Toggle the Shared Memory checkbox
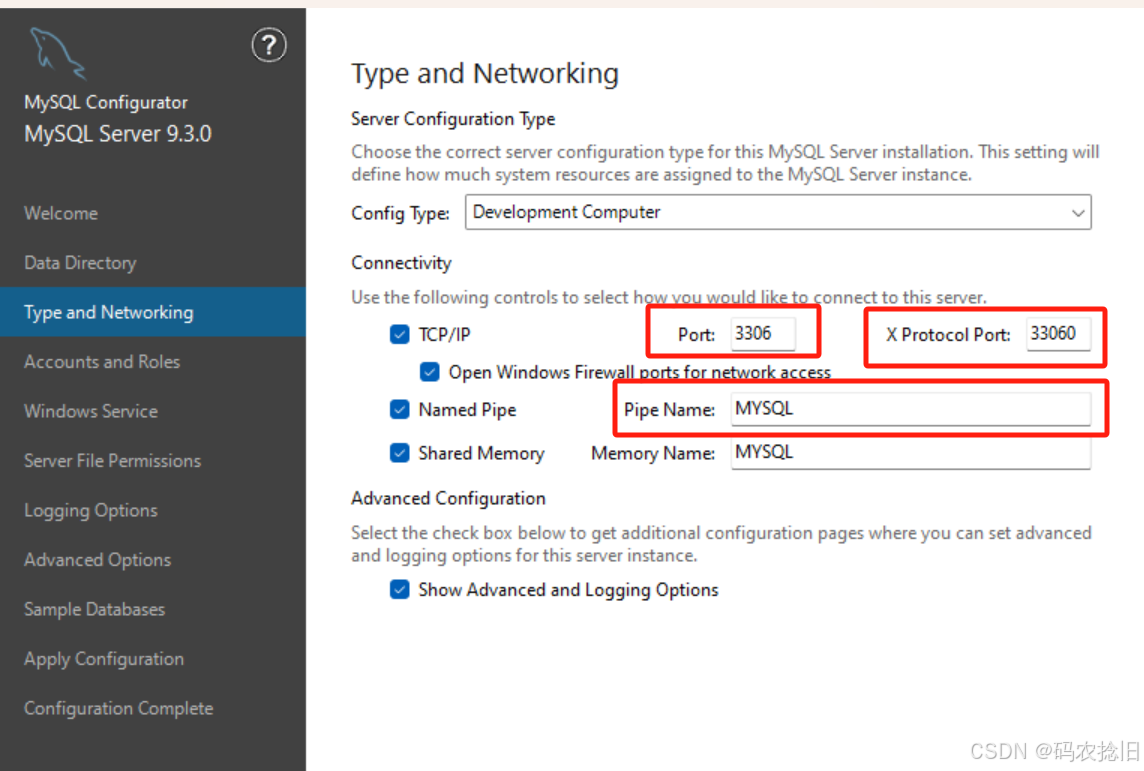1144x771 pixels. (x=399, y=453)
